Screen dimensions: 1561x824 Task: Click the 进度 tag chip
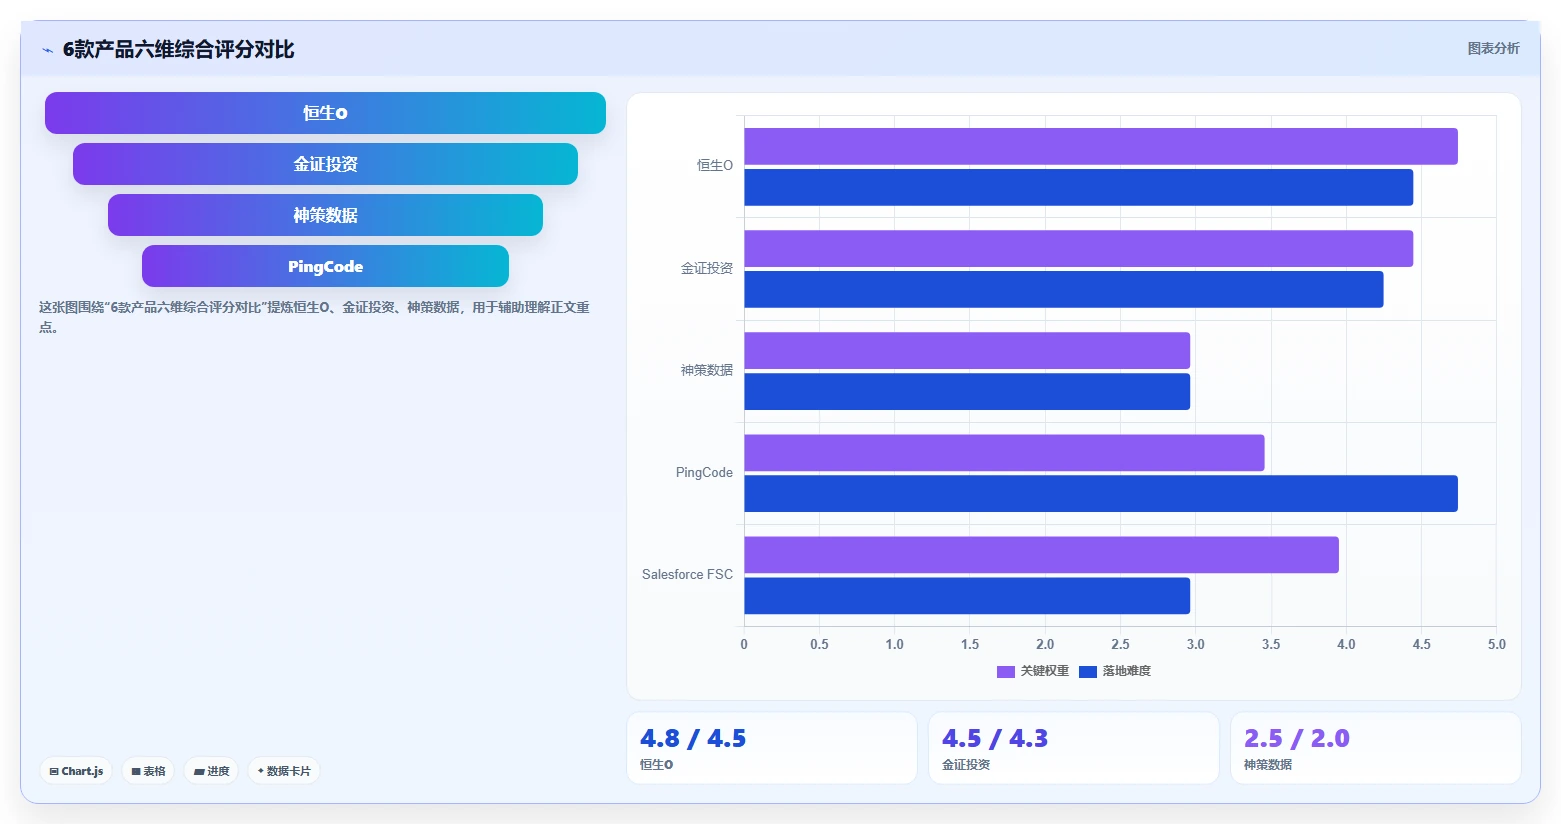pyautogui.click(x=211, y=771)
